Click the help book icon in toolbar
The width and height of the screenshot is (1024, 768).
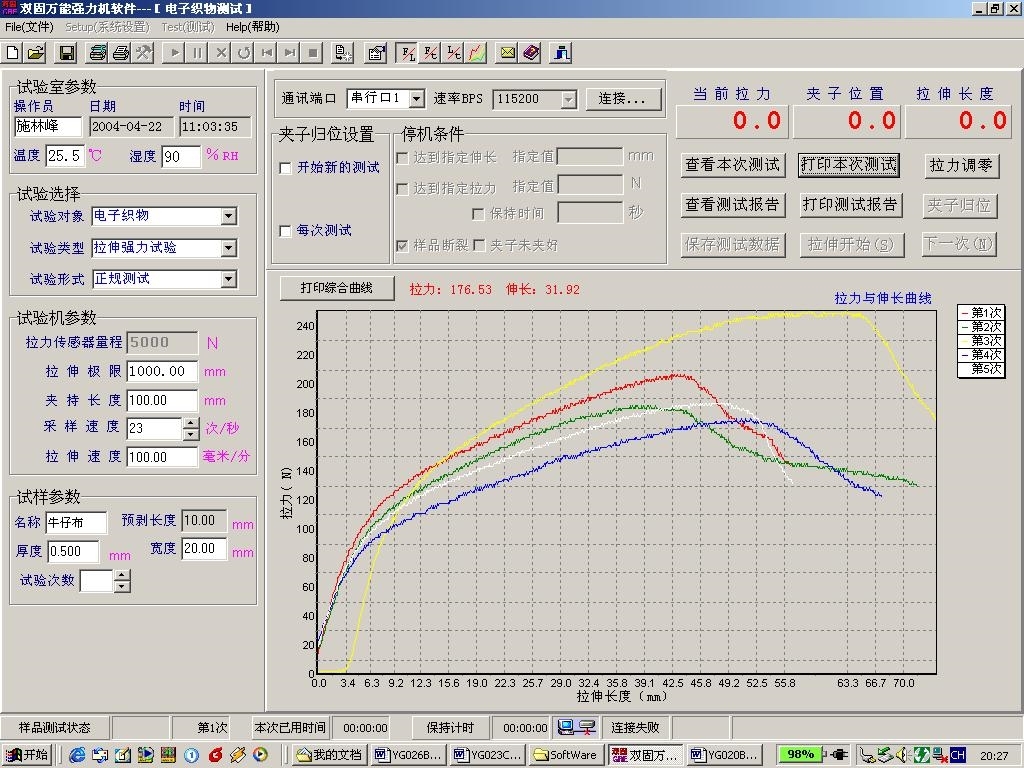pyautogui.click(x=531, y=52)
